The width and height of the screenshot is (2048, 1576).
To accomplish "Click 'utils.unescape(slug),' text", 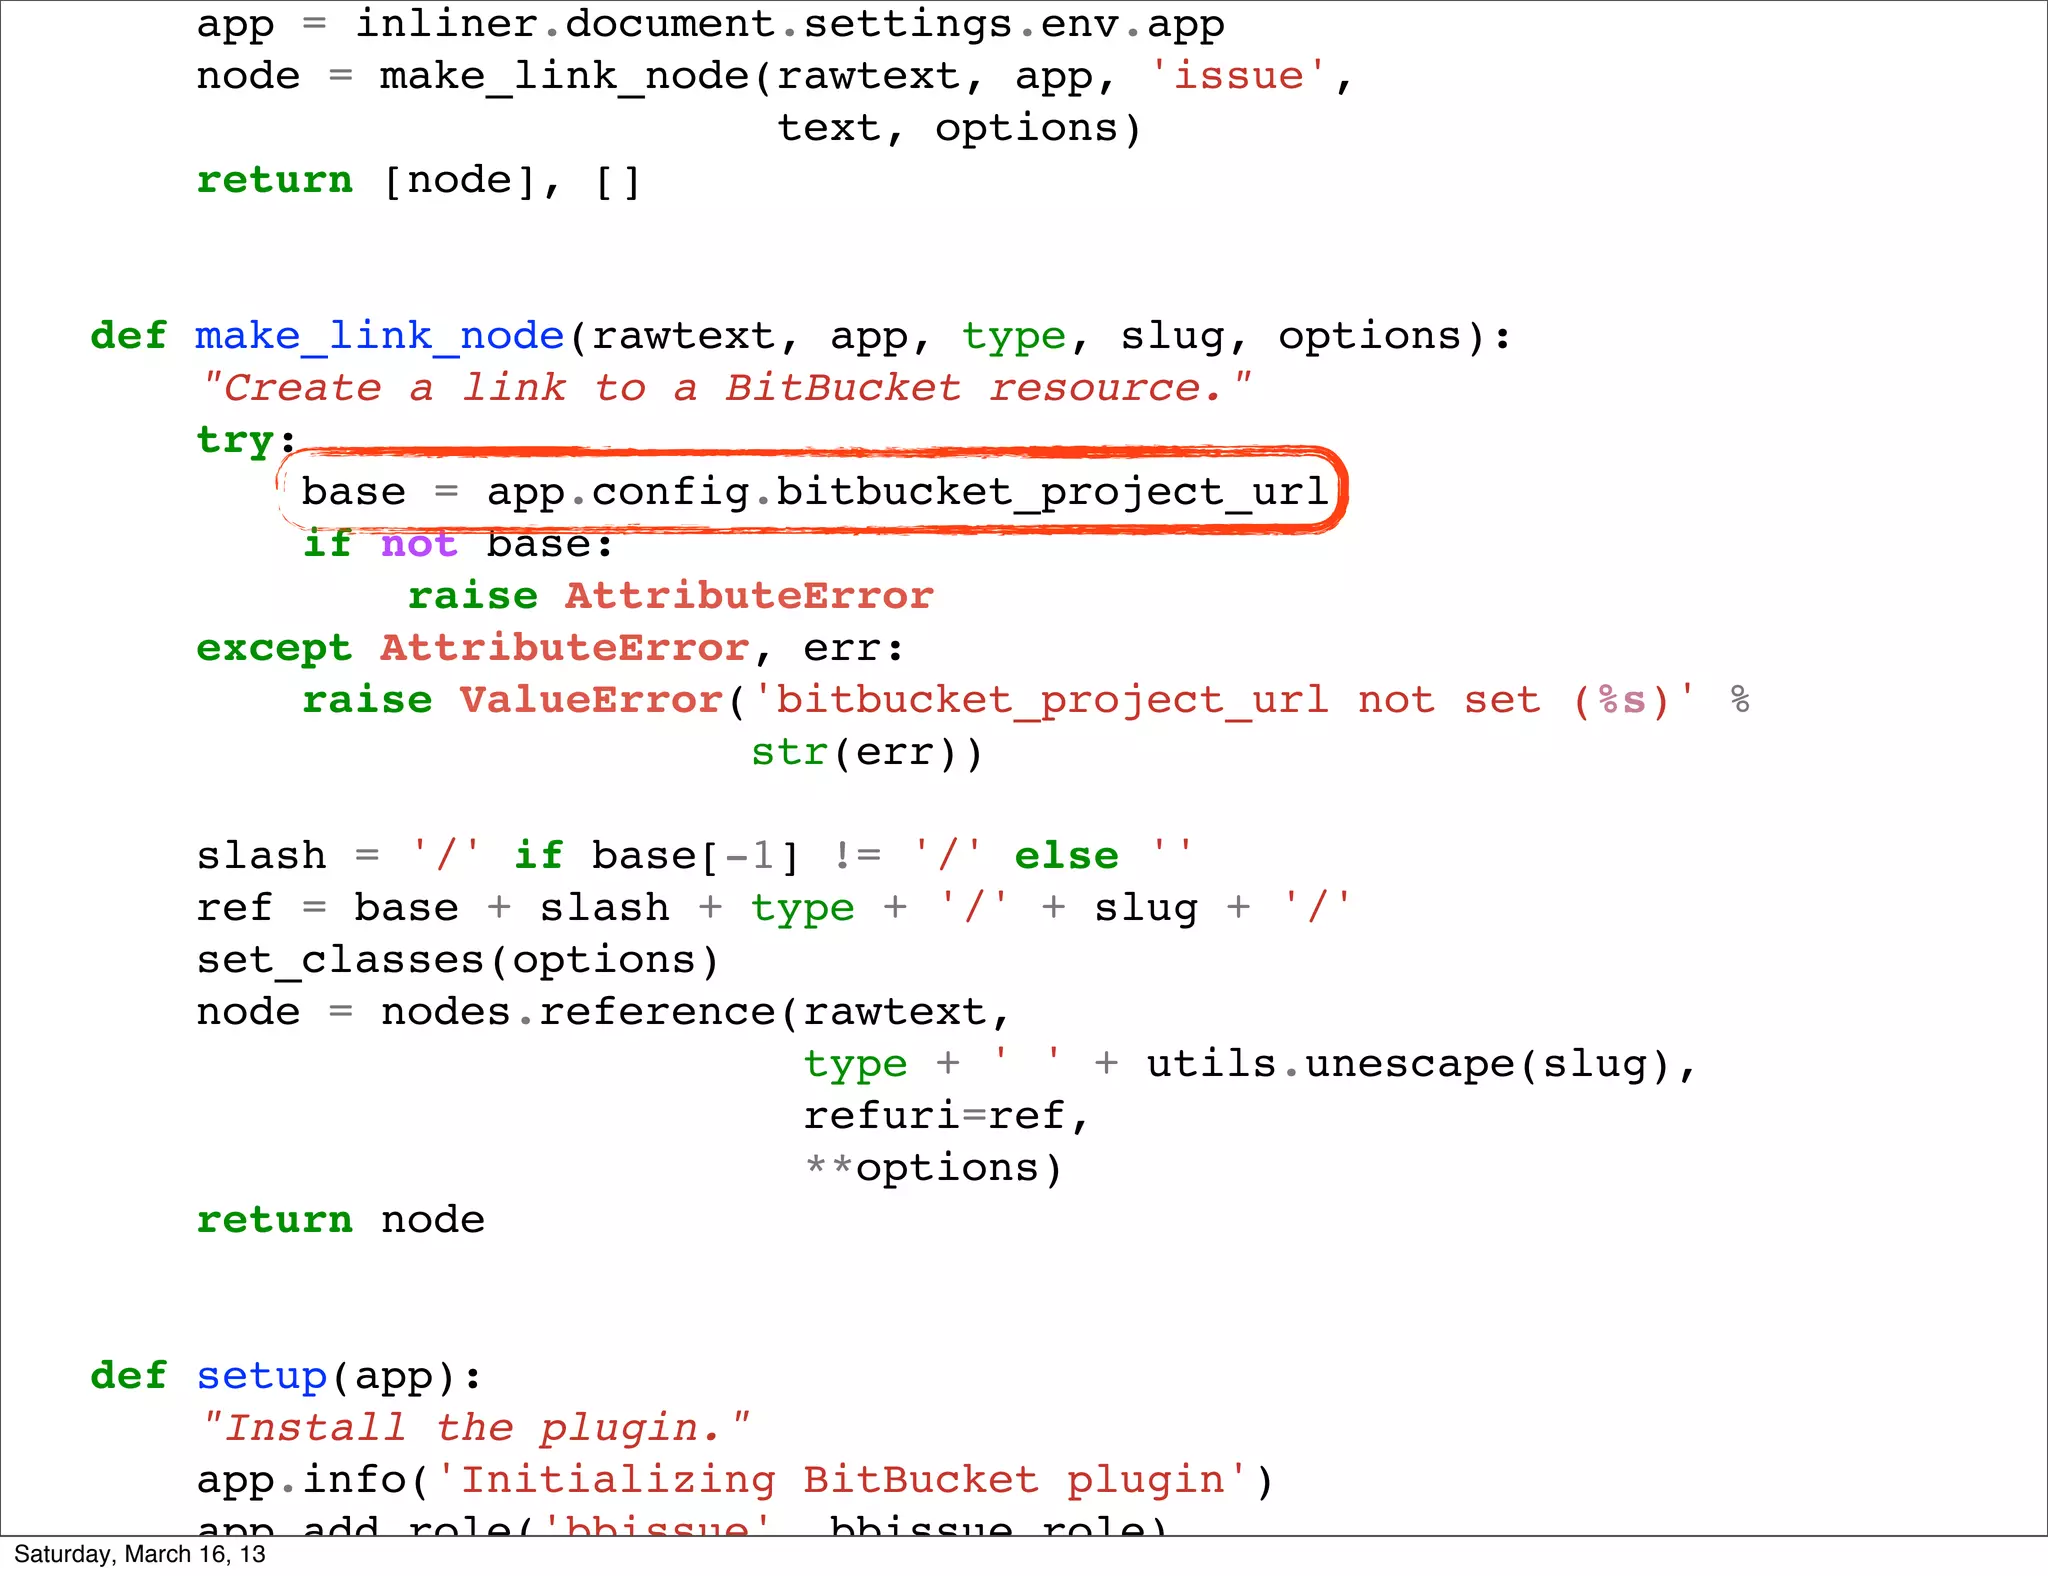I will tap(1421, 1065).
